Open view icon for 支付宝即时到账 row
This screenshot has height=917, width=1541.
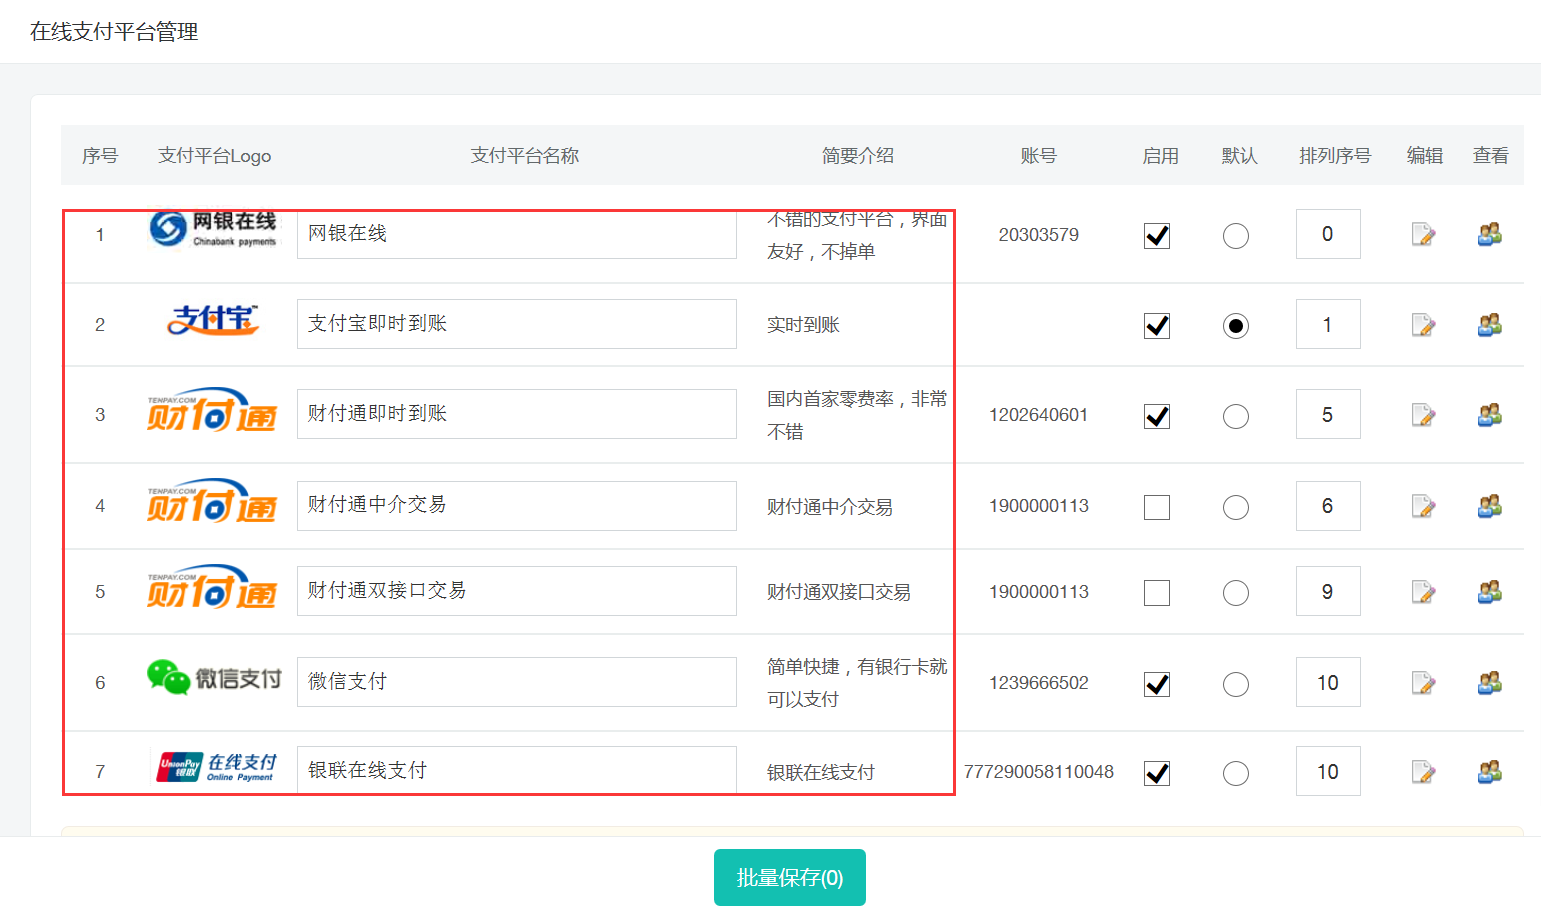pos(1489,325)
